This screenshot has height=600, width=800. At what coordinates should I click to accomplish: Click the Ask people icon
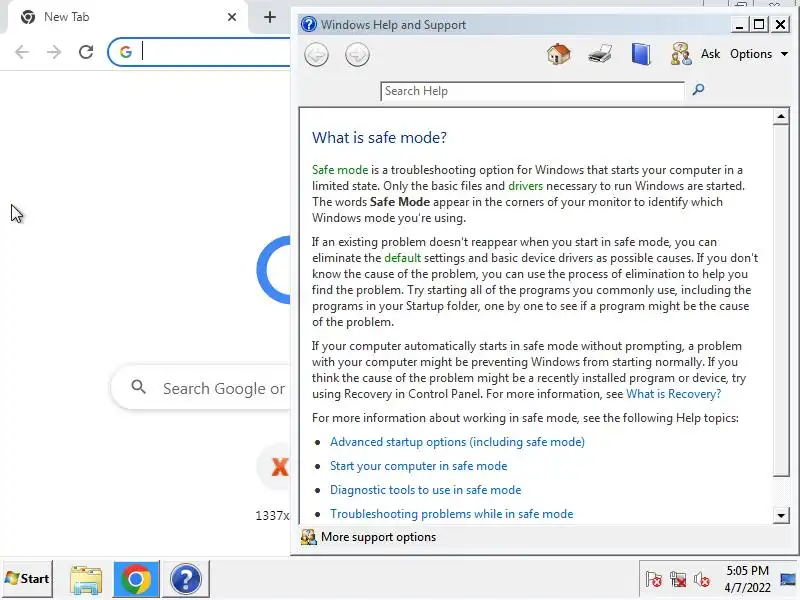681,54
